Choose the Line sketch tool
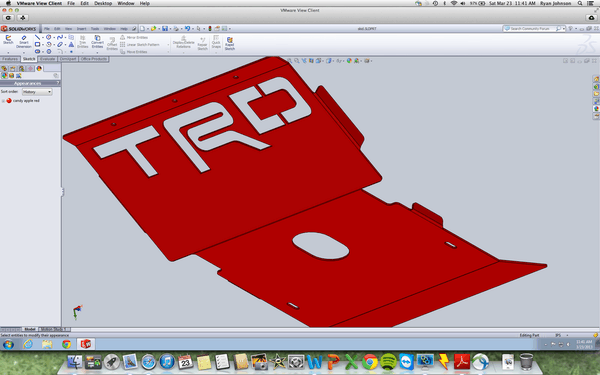The height and width of the screenshot is (375, 600). click(x=37, y=38)
